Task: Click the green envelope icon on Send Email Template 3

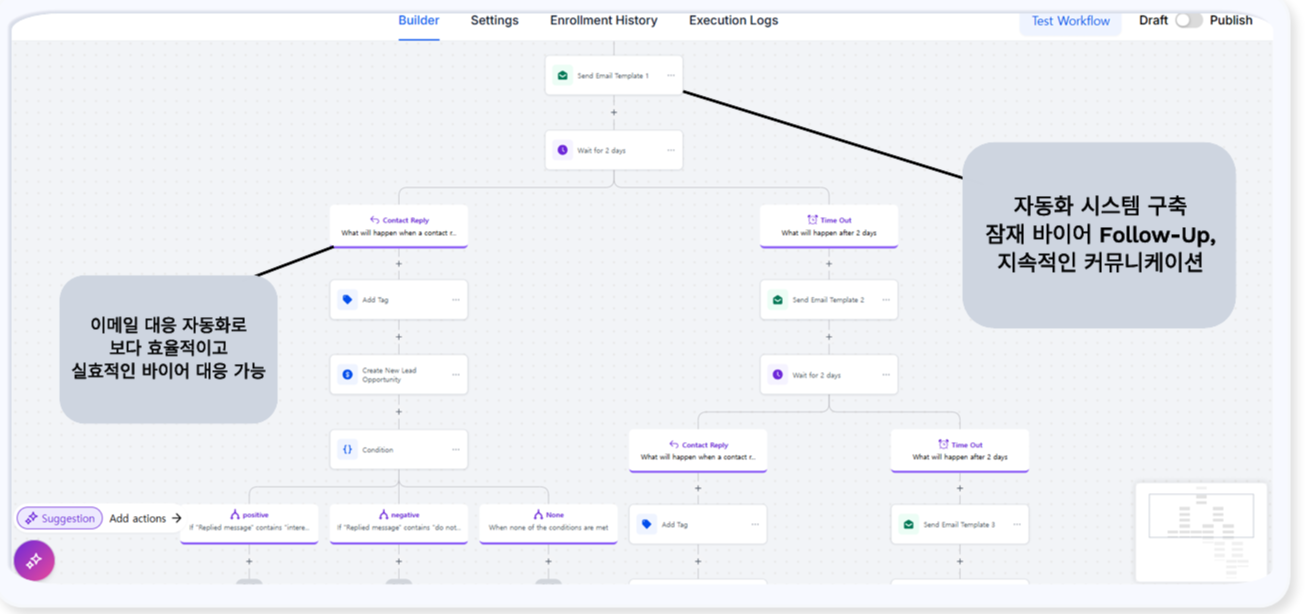Action: (908, 524)
